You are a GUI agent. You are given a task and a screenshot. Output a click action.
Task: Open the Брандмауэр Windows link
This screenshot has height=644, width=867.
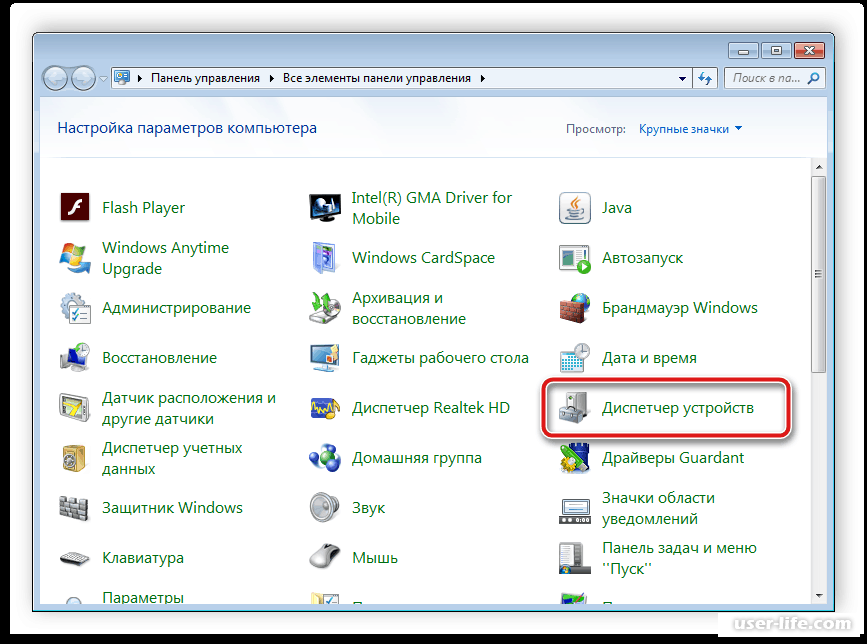[680, 308]
